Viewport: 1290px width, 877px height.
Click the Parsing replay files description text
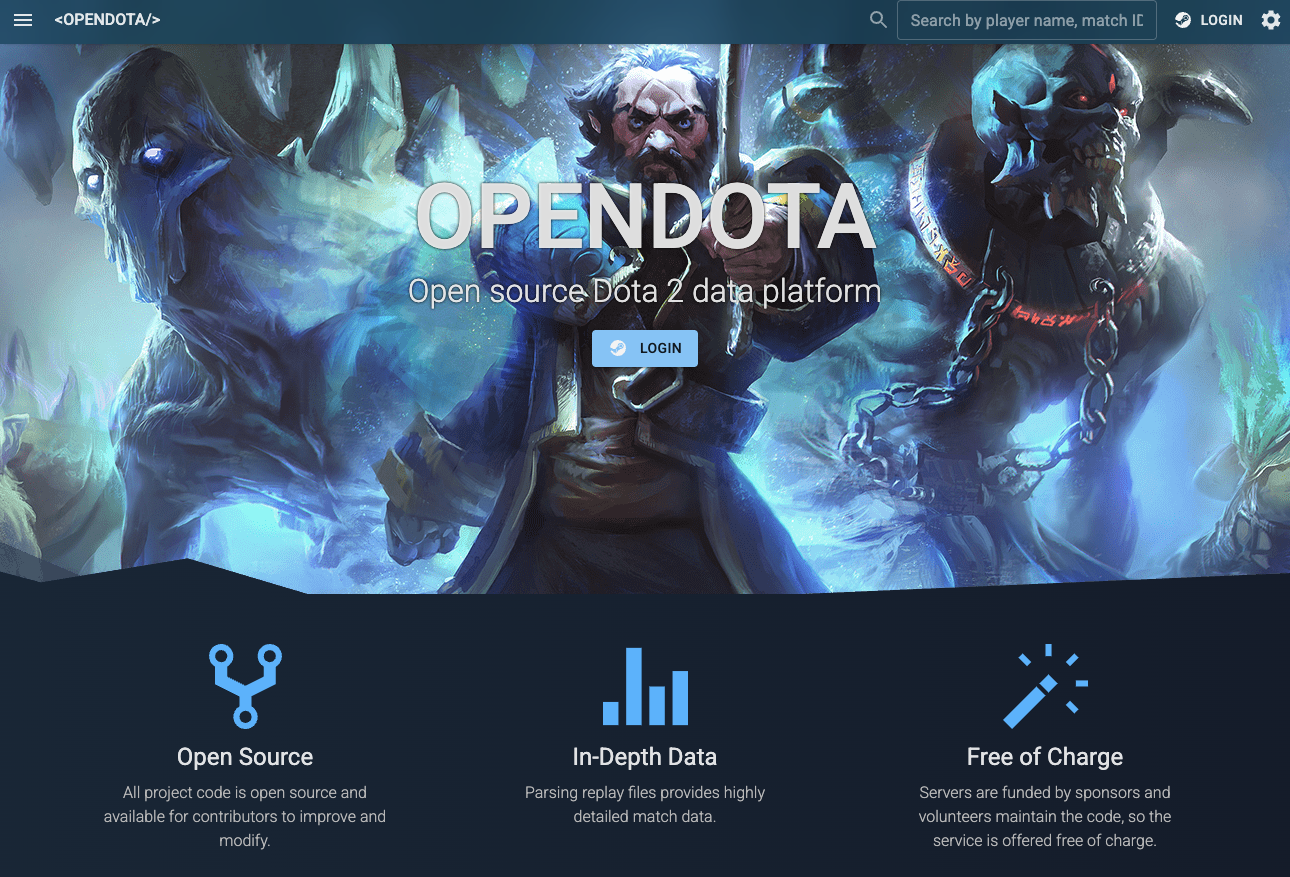click(645, 804)
